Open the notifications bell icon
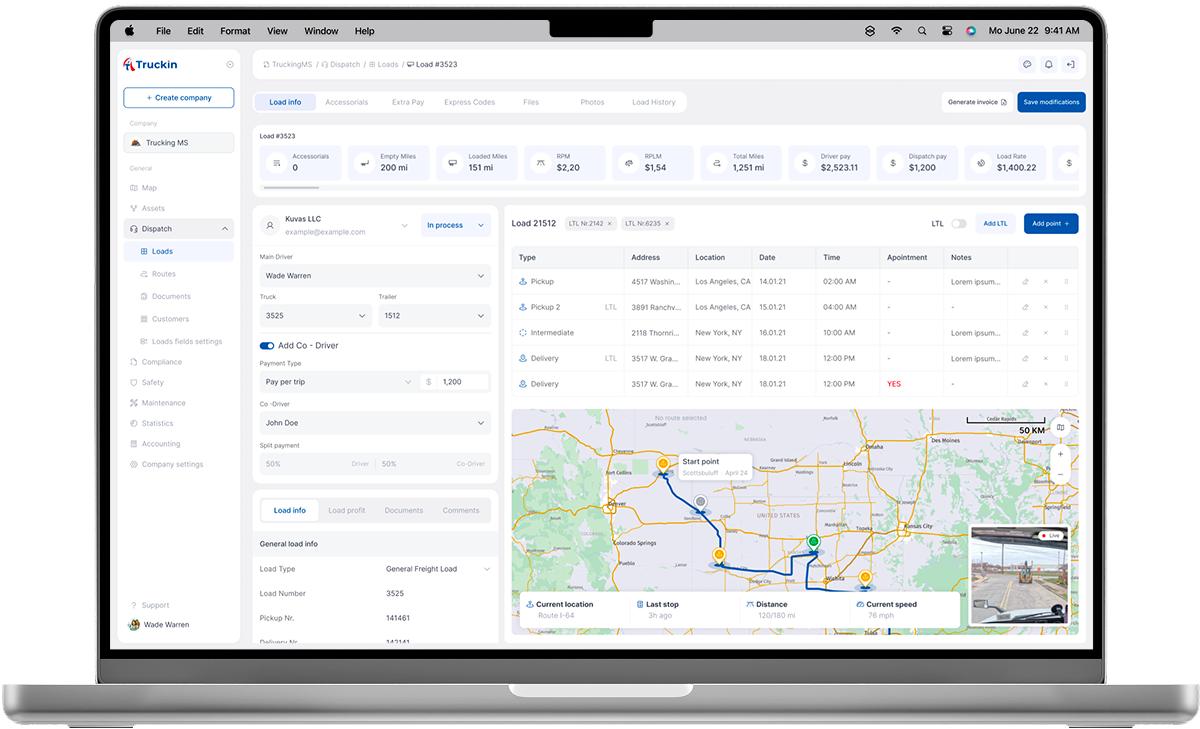Screen dimensions: 1200x729 [x=1048, y=64]
